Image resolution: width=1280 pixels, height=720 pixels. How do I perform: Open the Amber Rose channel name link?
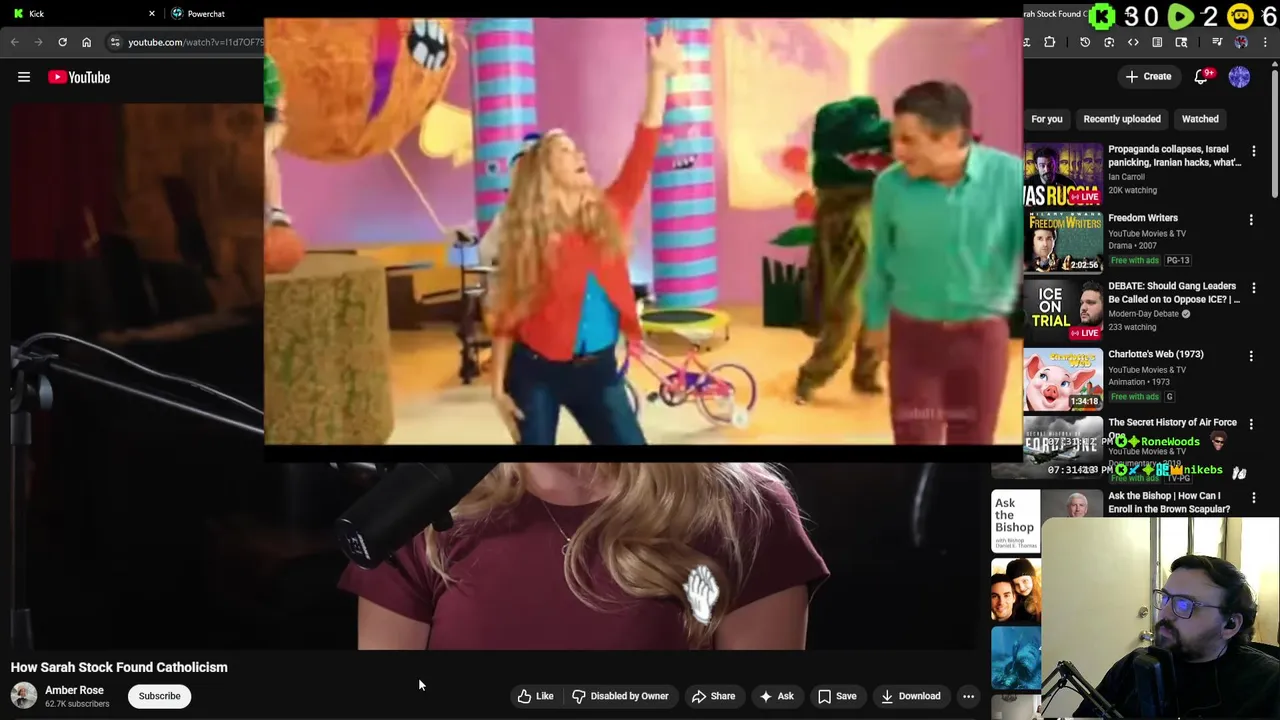(74, 690)
